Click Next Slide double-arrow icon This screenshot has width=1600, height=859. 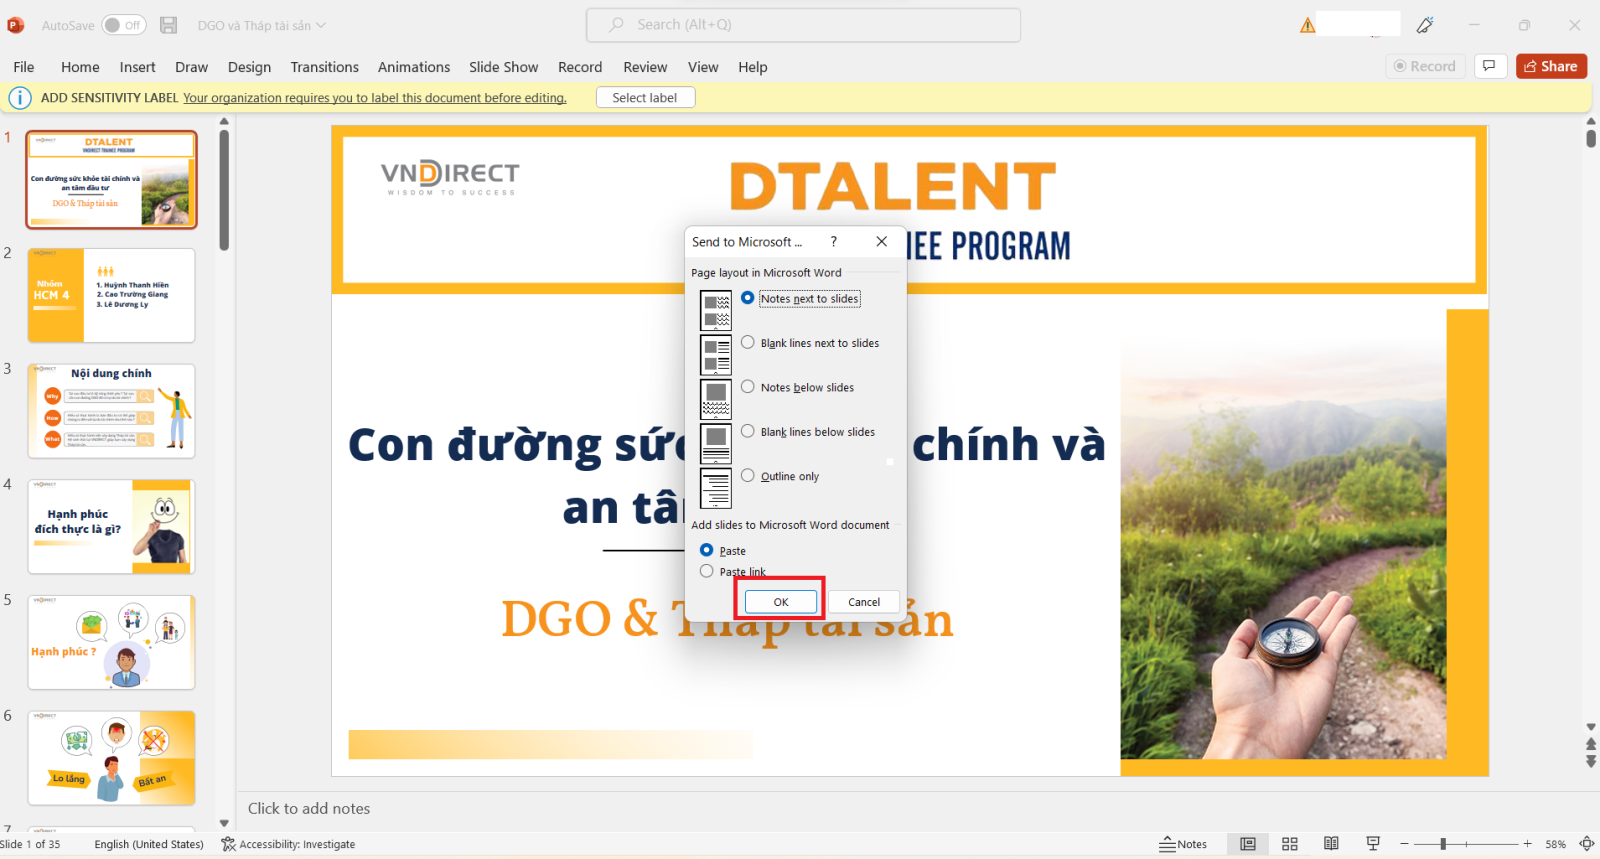(1591, 762)
